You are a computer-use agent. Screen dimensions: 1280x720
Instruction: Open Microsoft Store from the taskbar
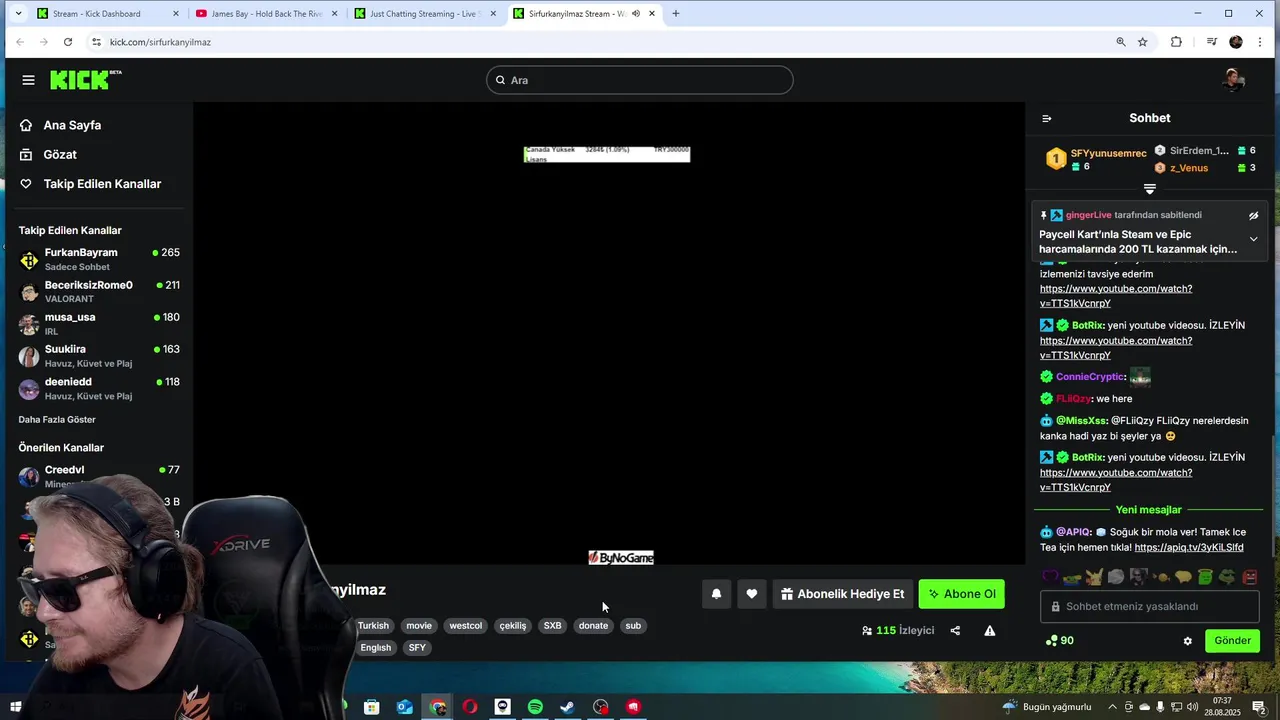371,707
